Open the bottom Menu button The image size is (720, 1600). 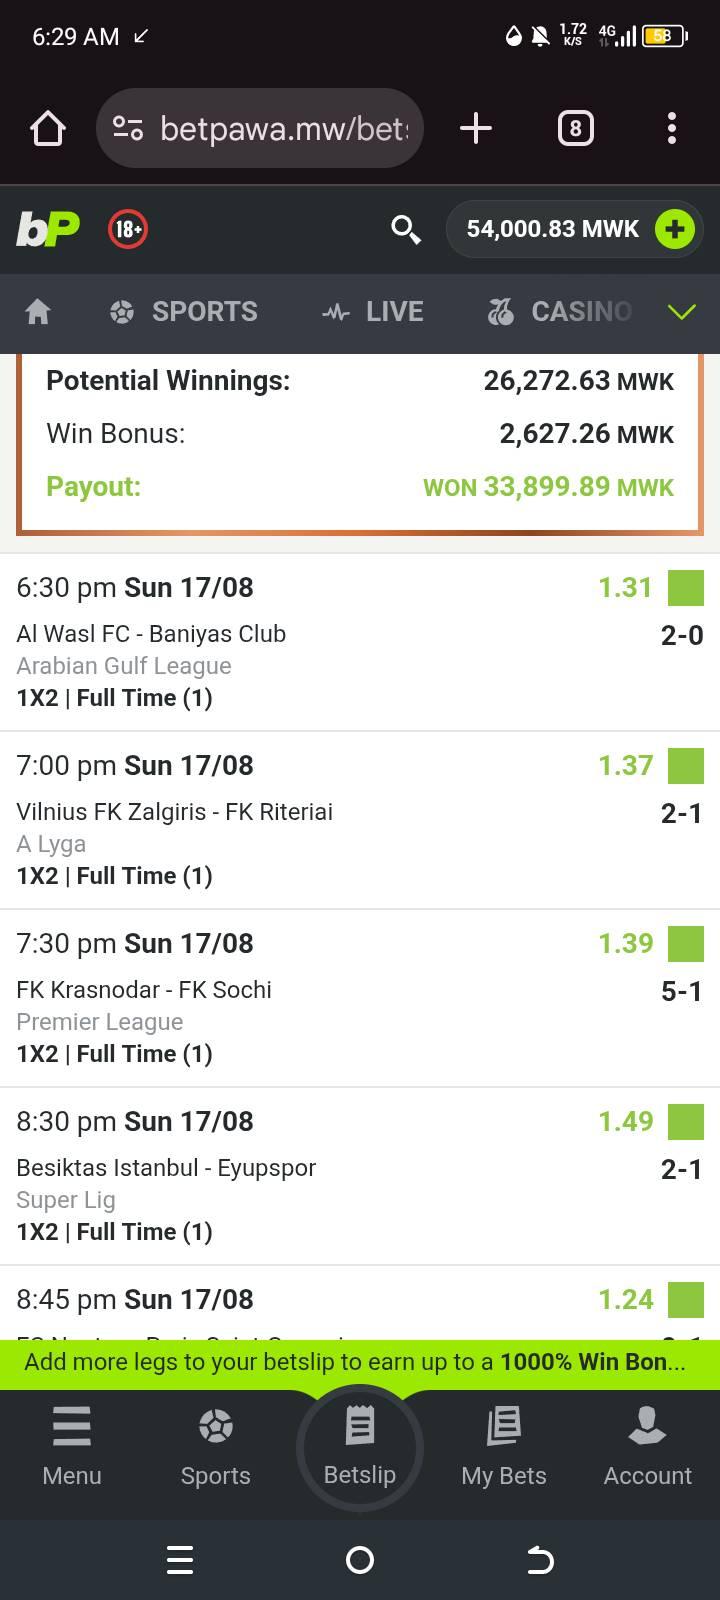(72, 1446)
